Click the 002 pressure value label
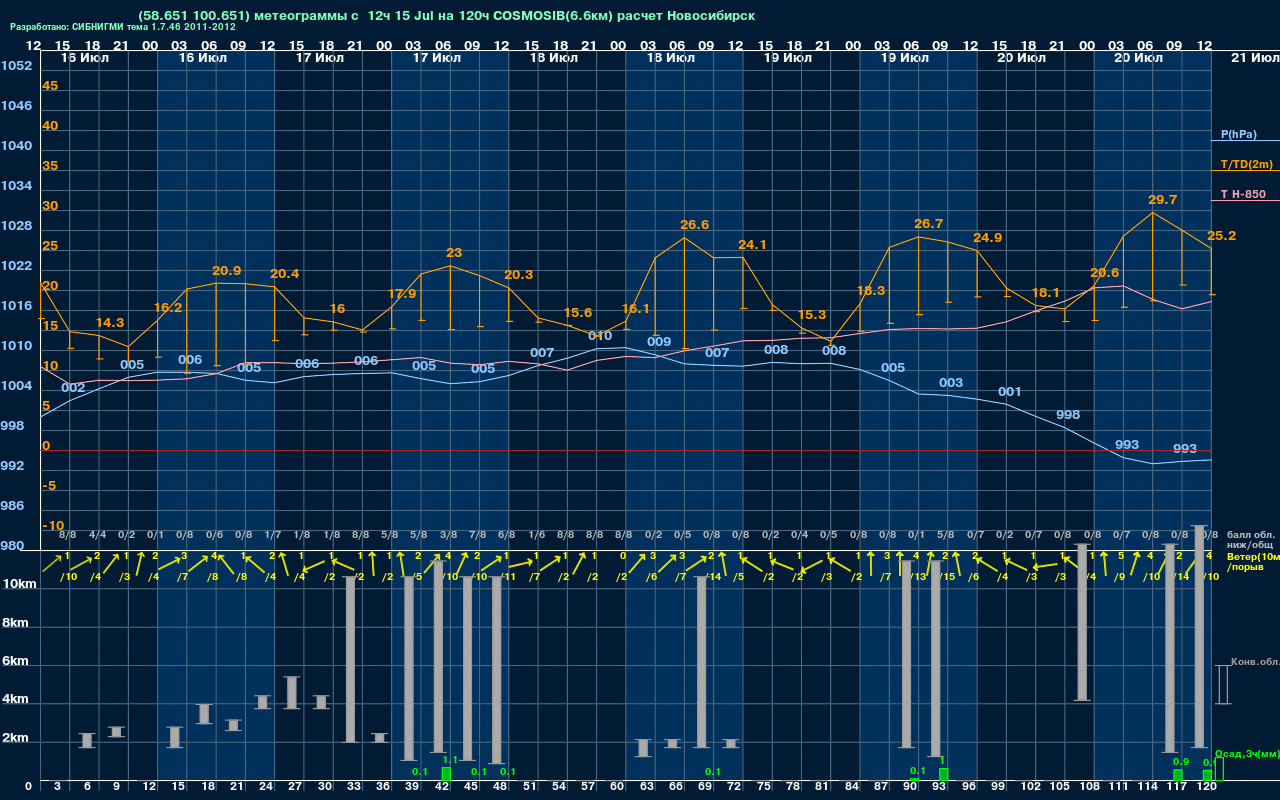 (73, 388)
